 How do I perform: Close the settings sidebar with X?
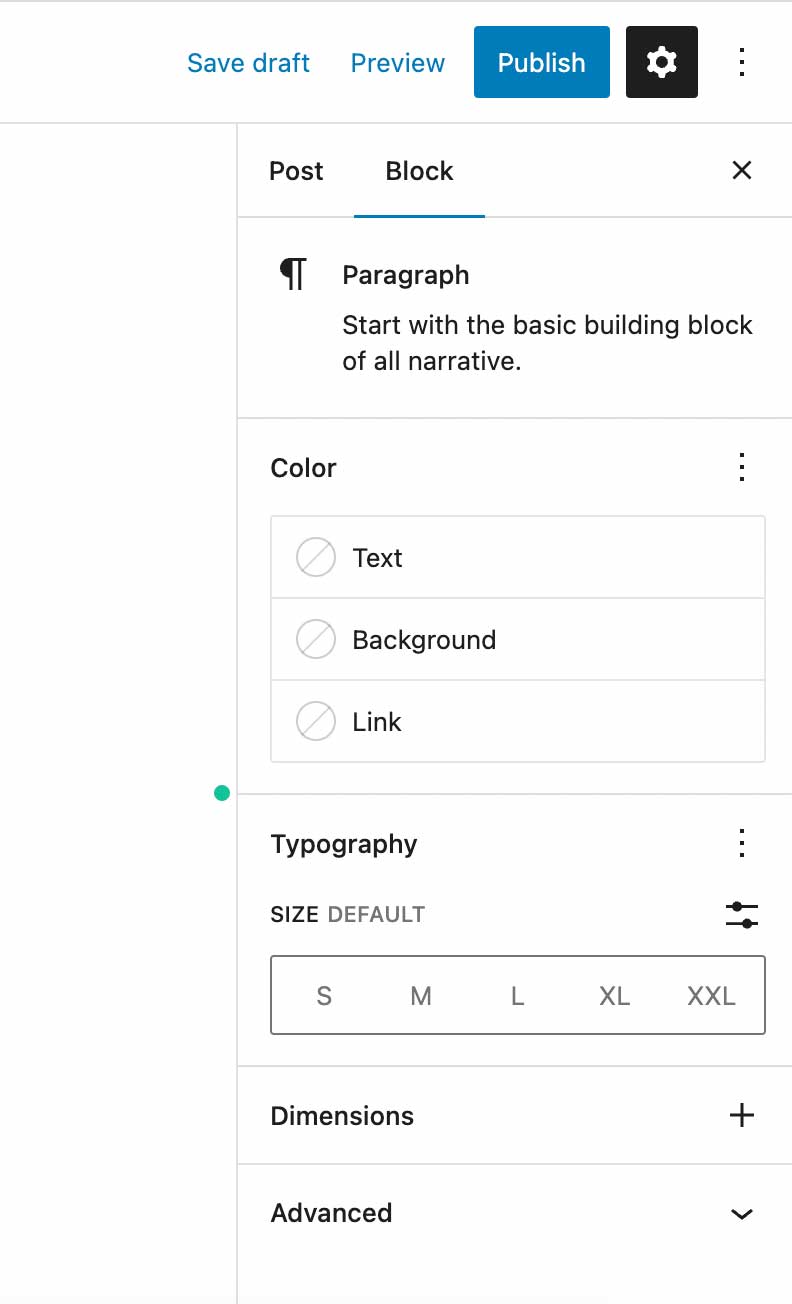[742, 170]
